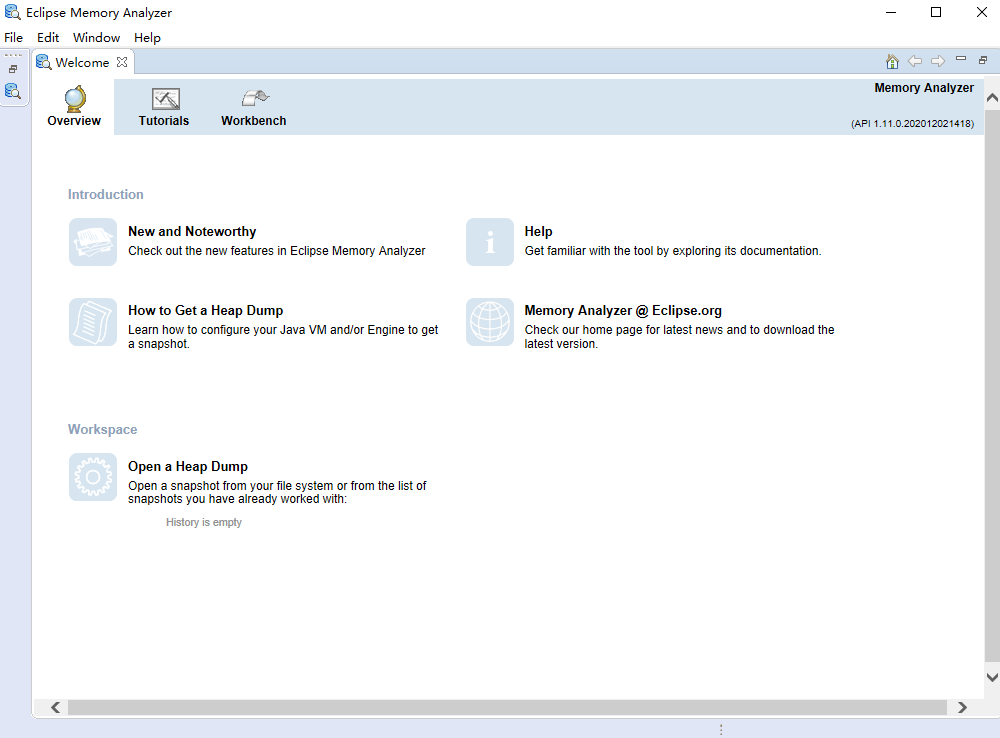The height and width of the screenshot is (738, 1000).
Task: Click the How to Get a Heap Dump document icon
Action: (93, 322)
